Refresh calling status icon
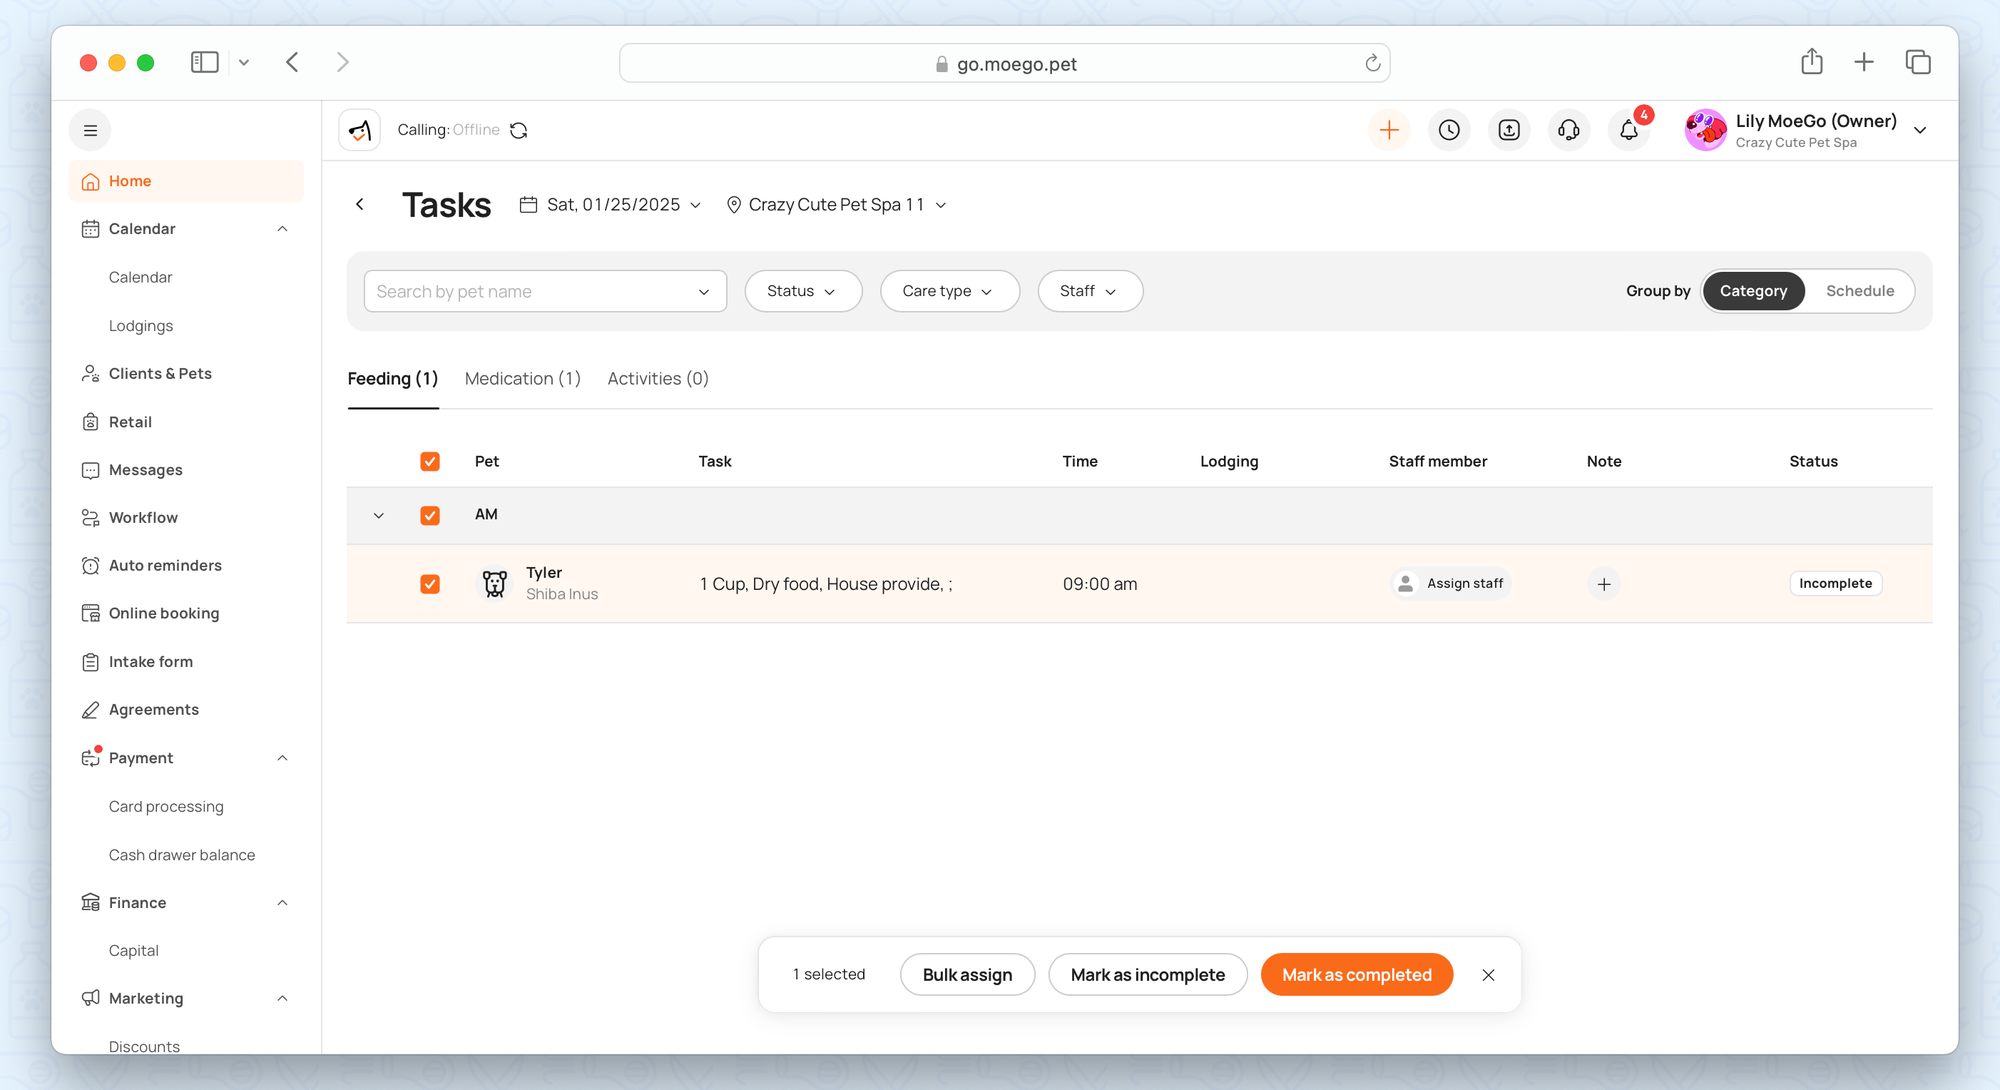The width and height of the screenshot is (2000, 1090). [519, 130]
